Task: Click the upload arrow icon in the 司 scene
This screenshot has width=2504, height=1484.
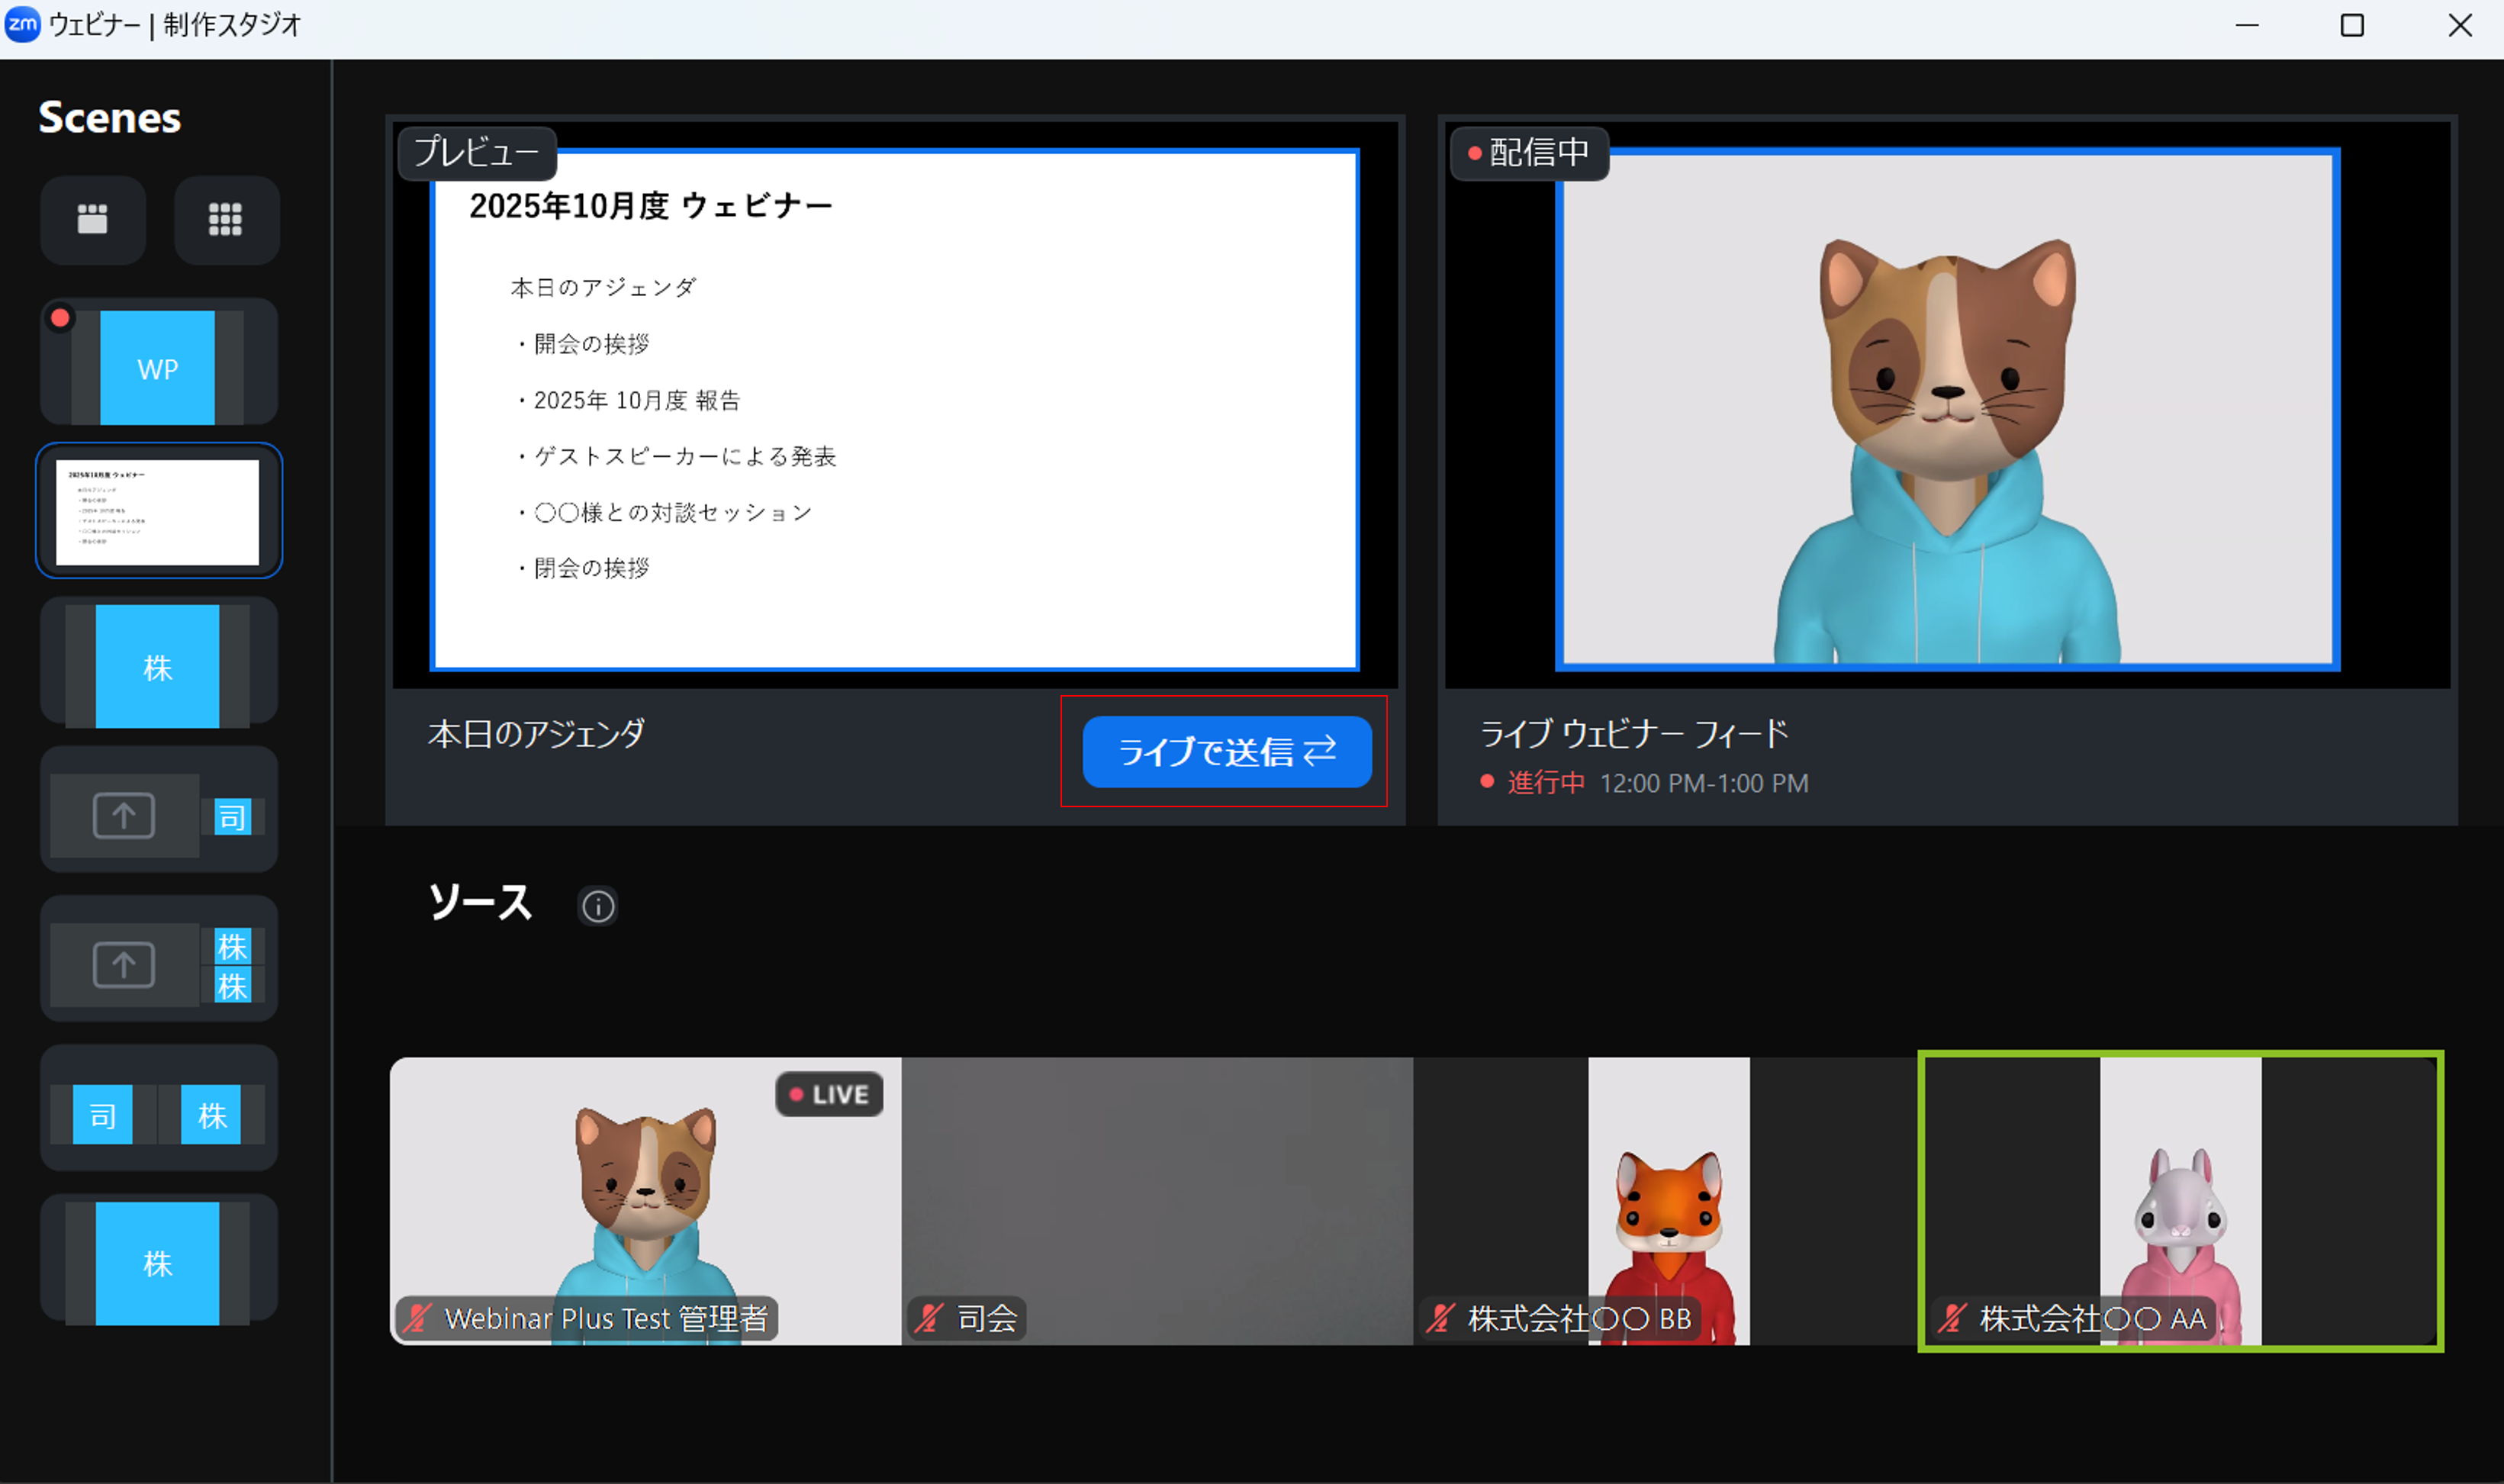Action: [x=124, y=815]
